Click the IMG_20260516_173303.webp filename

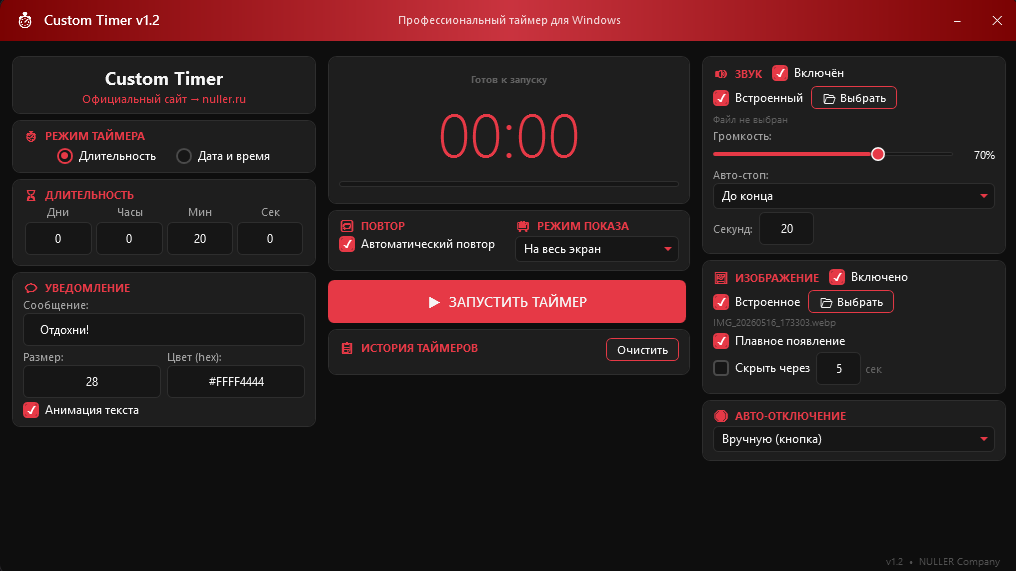click(x=774, y=323)
